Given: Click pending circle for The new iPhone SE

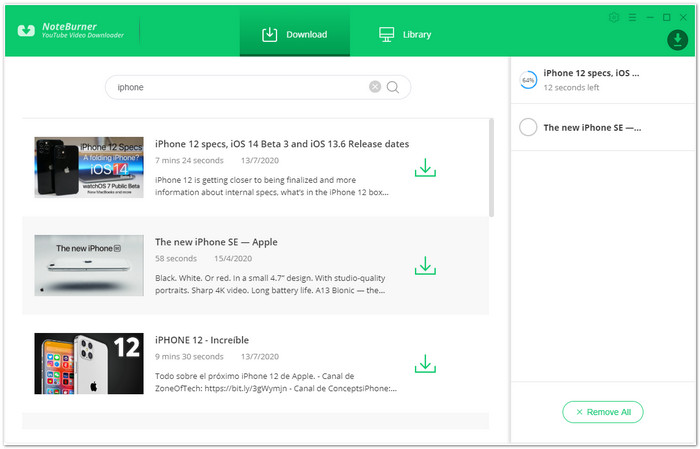Looking at the screenshot, I should point(528,127).
